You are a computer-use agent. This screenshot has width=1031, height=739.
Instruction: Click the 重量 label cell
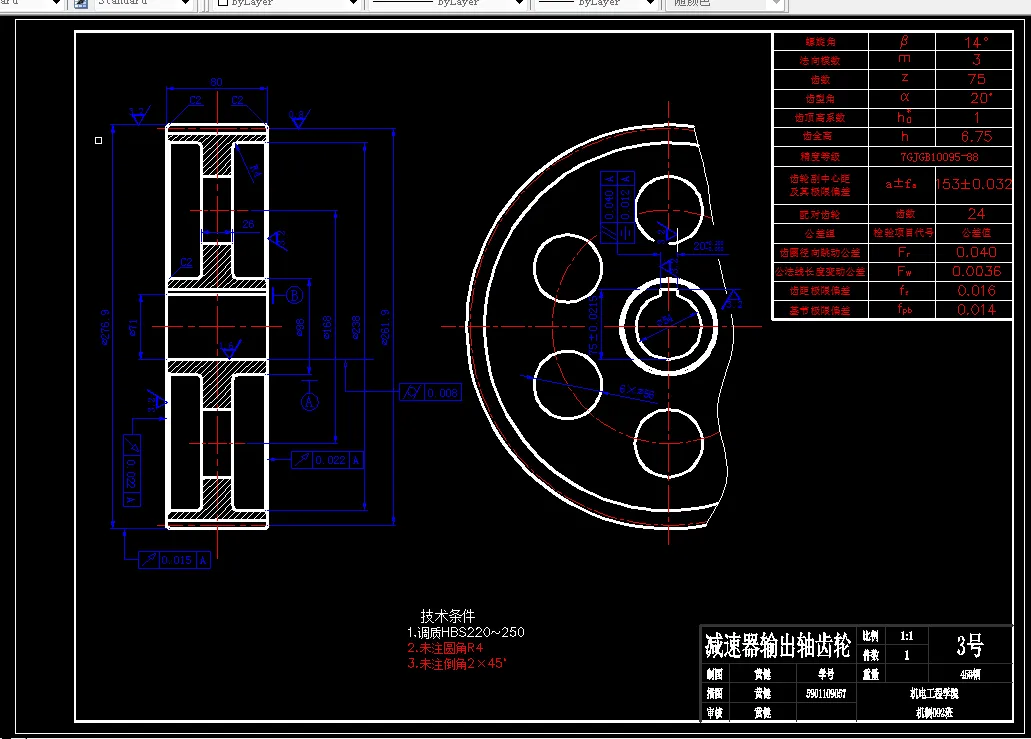click(x=871, y=674)
